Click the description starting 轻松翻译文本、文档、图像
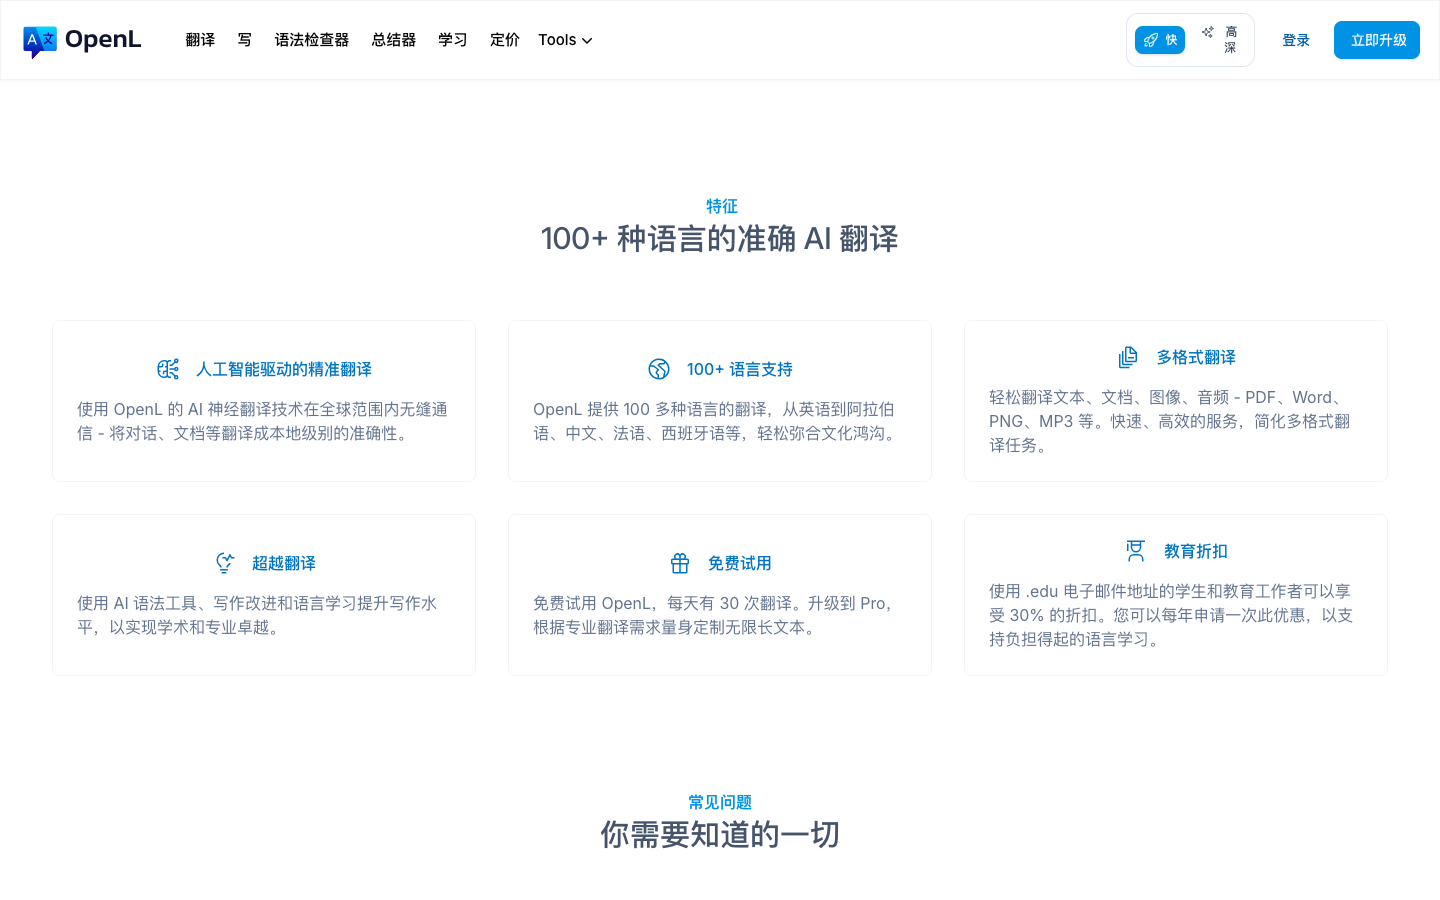This screenshot has height=900, width=1440. tap(1170, 421)
